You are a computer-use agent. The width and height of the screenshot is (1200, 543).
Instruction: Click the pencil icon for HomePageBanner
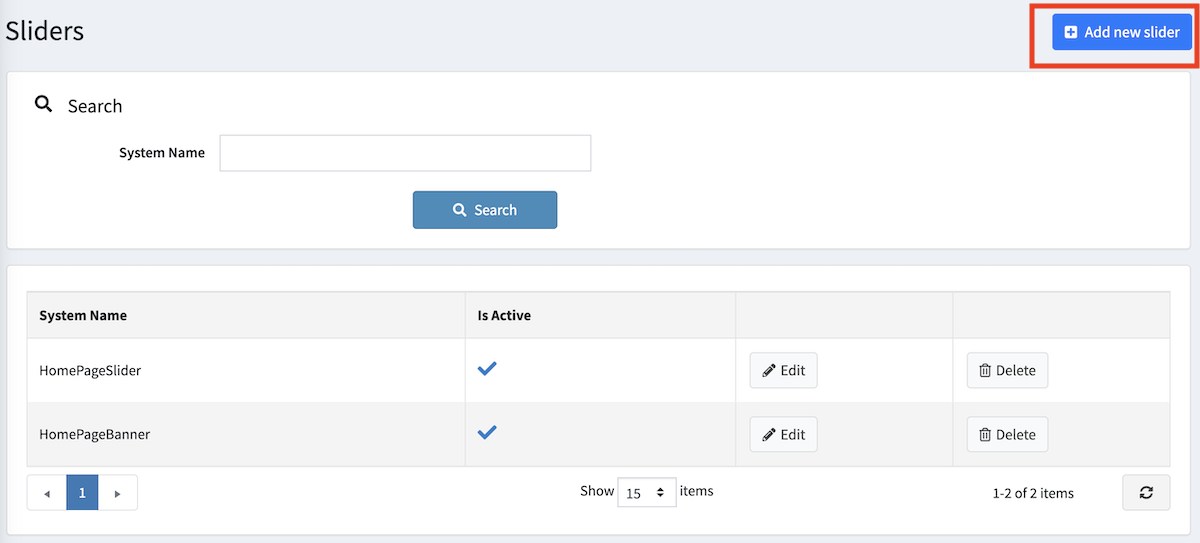(769, 435)
